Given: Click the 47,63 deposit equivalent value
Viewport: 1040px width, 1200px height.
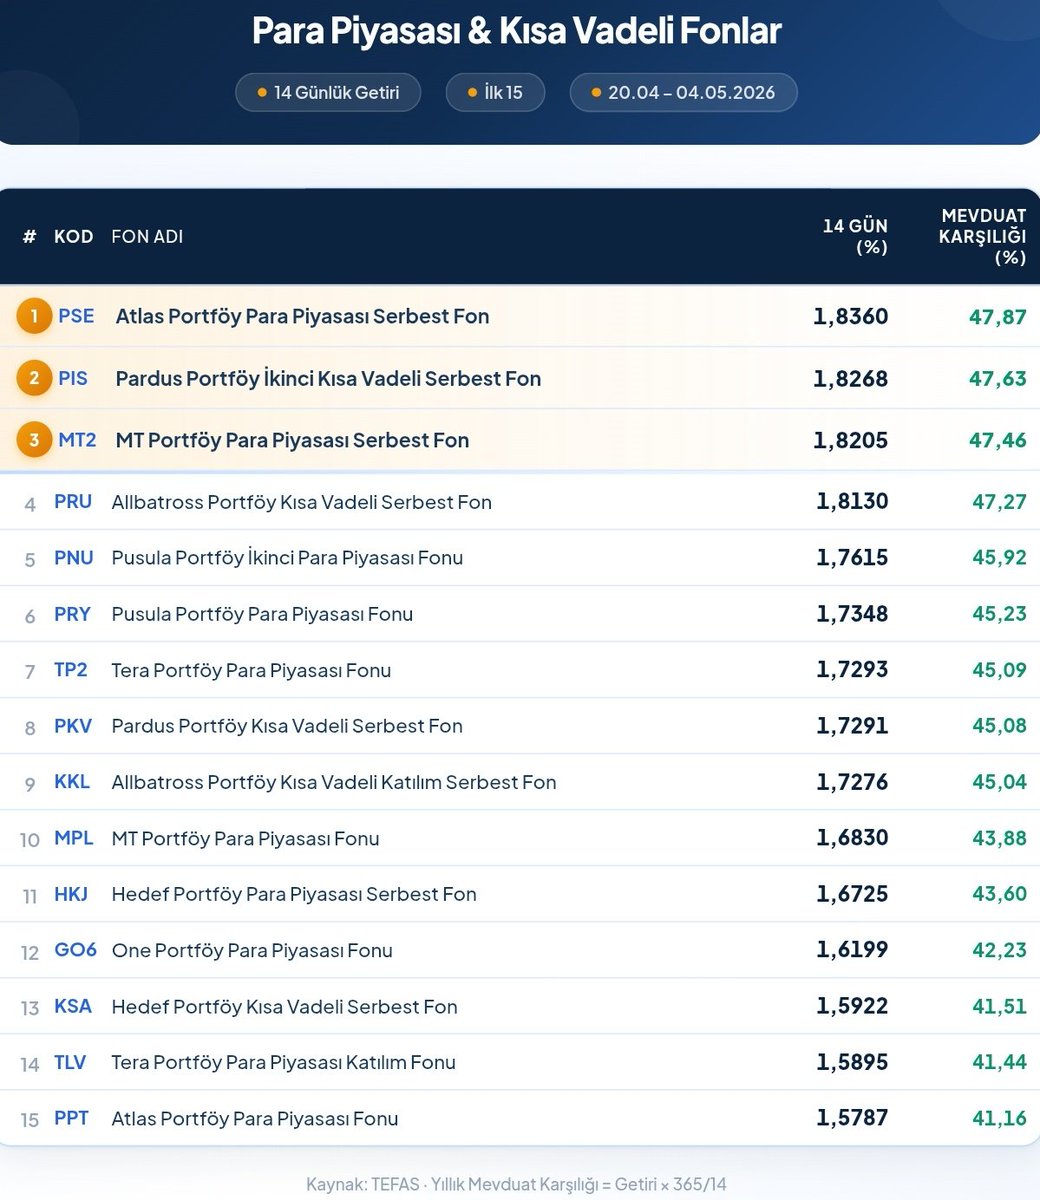Looking at the screenshot, I should pos(998,379).
